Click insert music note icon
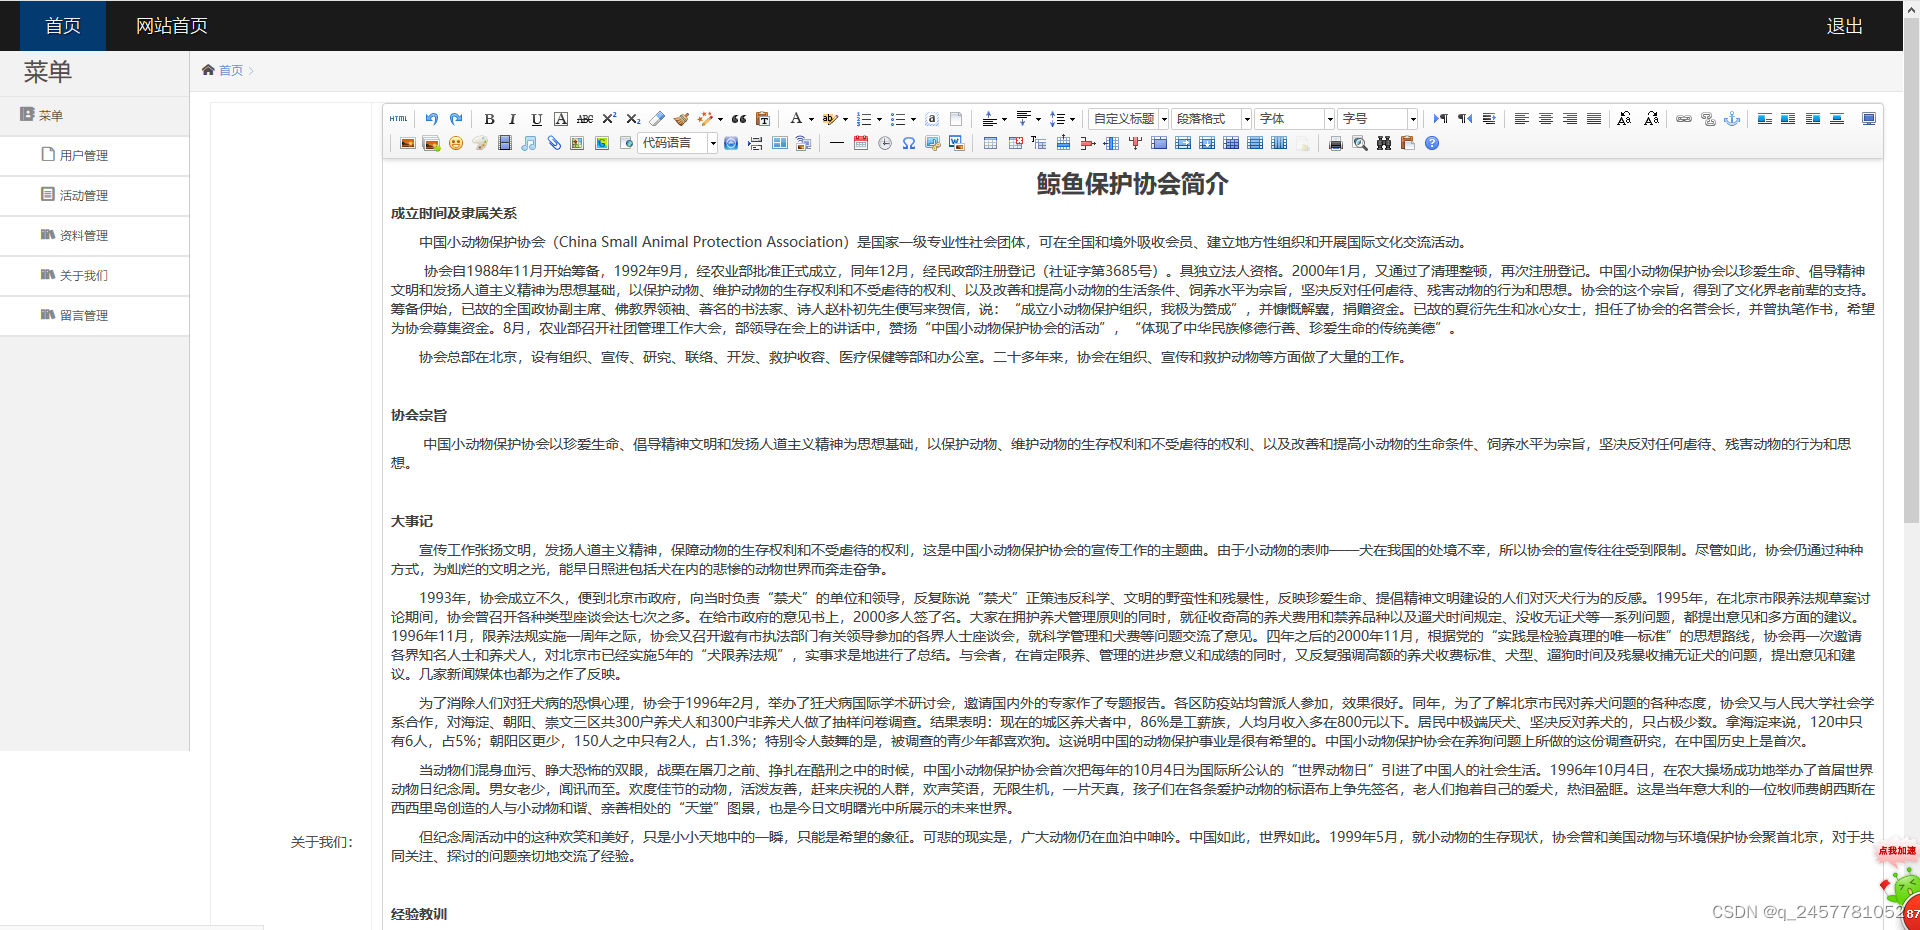1920x930 pixels. pyautogui.click(x=529, y=143)
